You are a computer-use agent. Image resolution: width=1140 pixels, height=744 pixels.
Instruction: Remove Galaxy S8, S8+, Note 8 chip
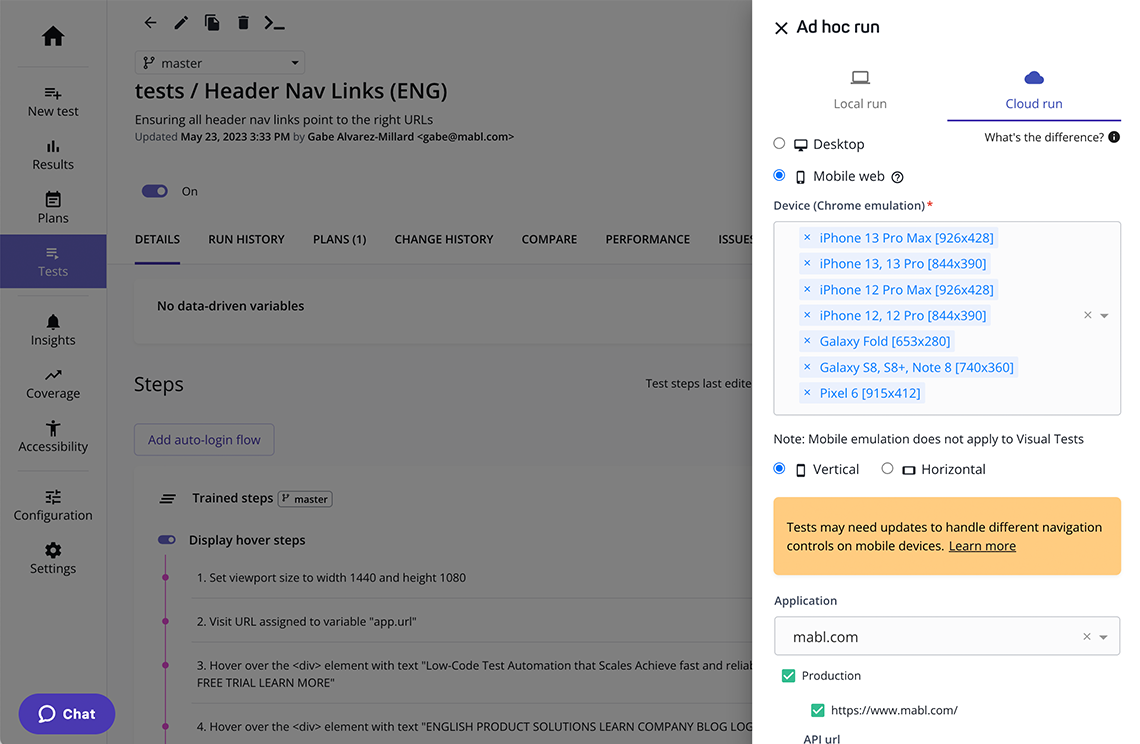[807, 367]
